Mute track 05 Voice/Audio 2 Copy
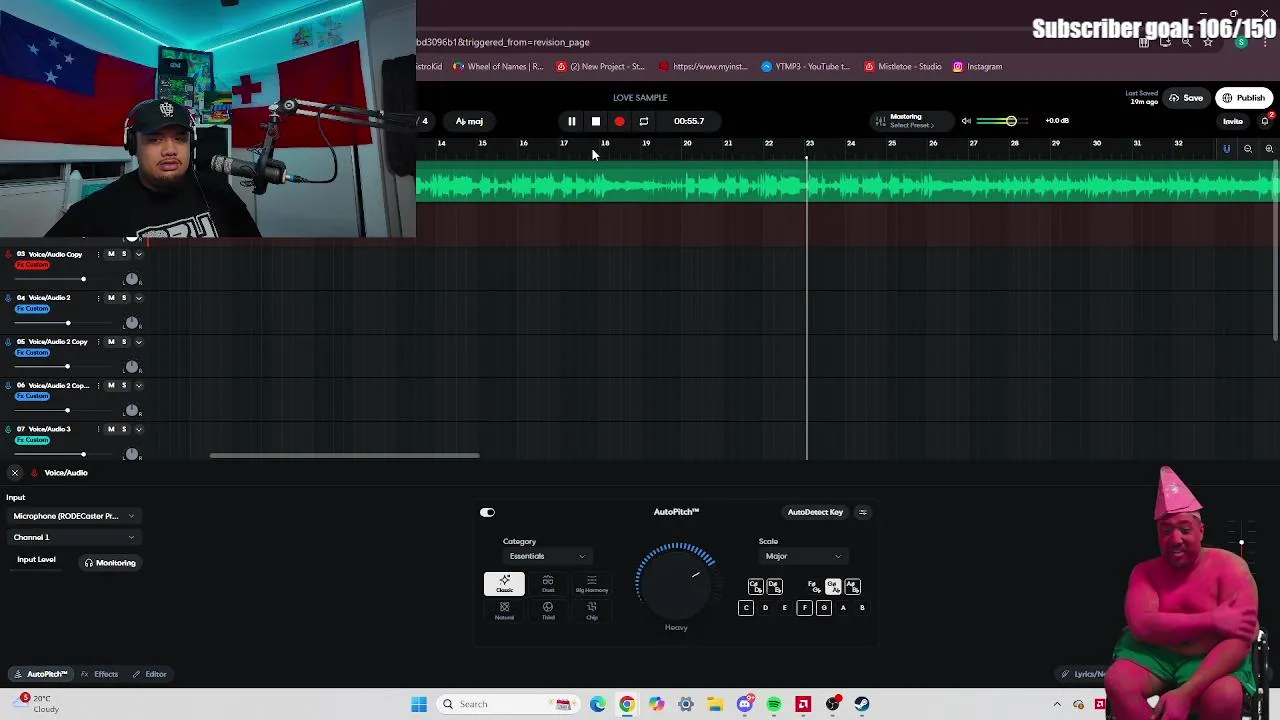 (x=111, y=342)
